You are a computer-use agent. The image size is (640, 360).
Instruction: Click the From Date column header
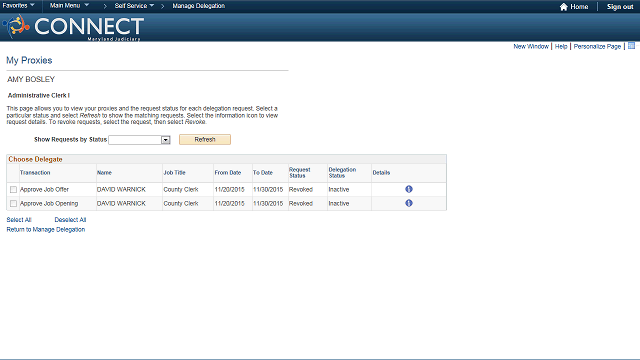point(228,173)
